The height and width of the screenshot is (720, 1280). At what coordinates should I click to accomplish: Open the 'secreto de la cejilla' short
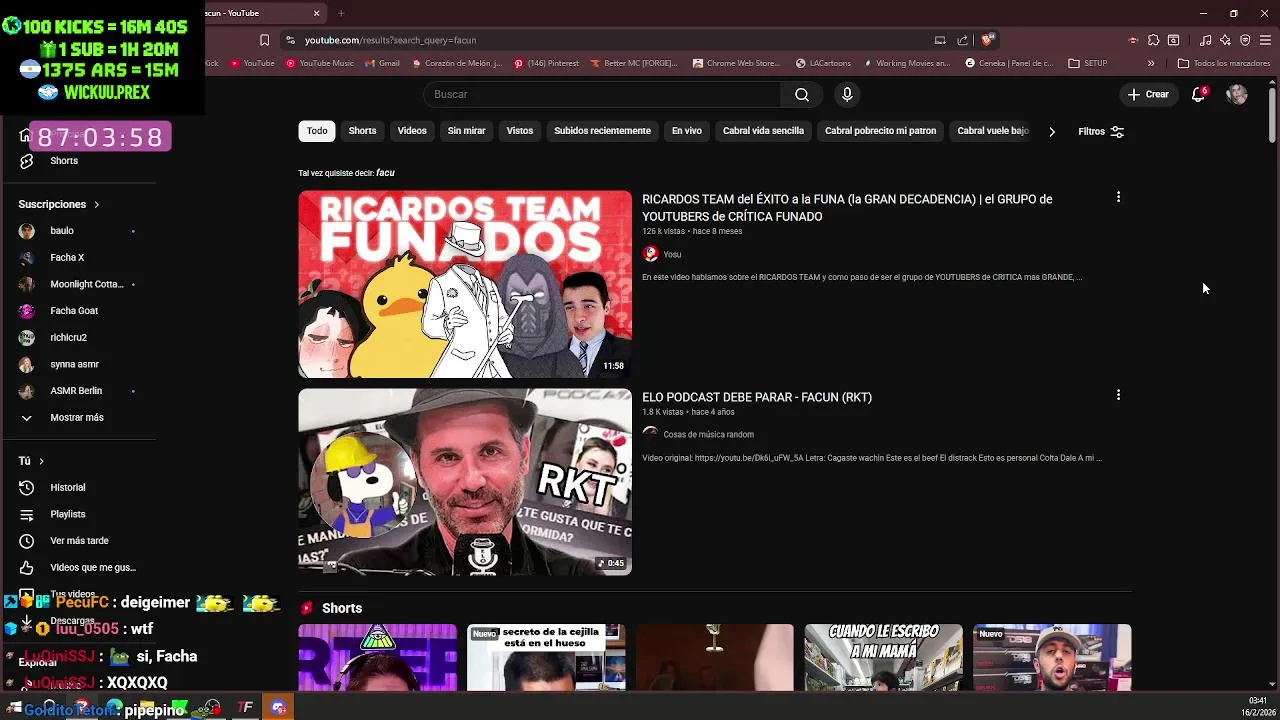(x=546, y=657)
